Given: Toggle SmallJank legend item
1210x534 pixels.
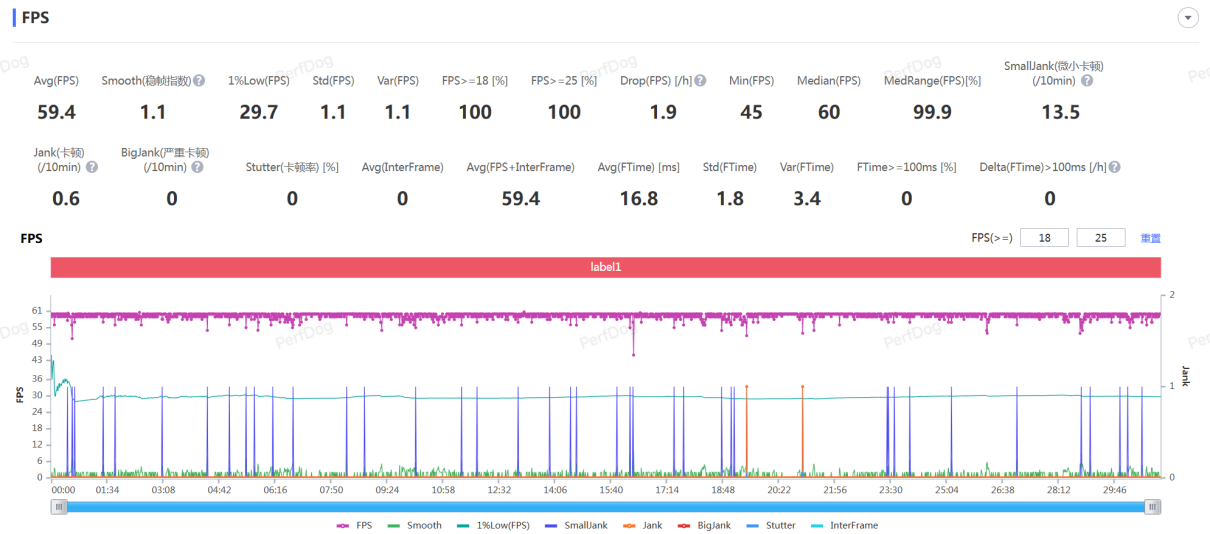Looking at the screenshot, I should point(576,525).
